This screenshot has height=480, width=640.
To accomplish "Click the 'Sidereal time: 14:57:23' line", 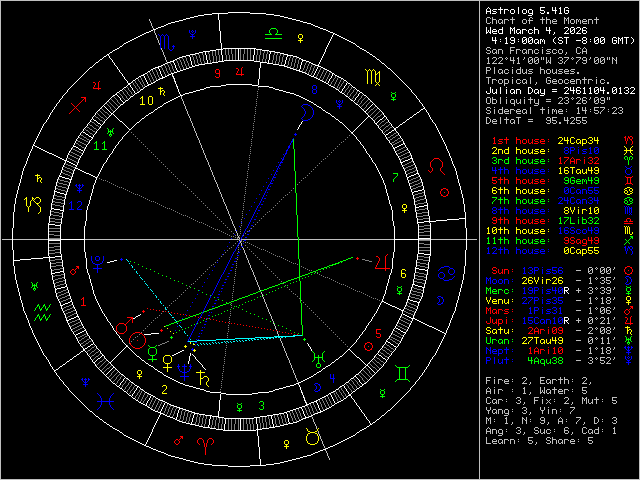I will 553,111.
